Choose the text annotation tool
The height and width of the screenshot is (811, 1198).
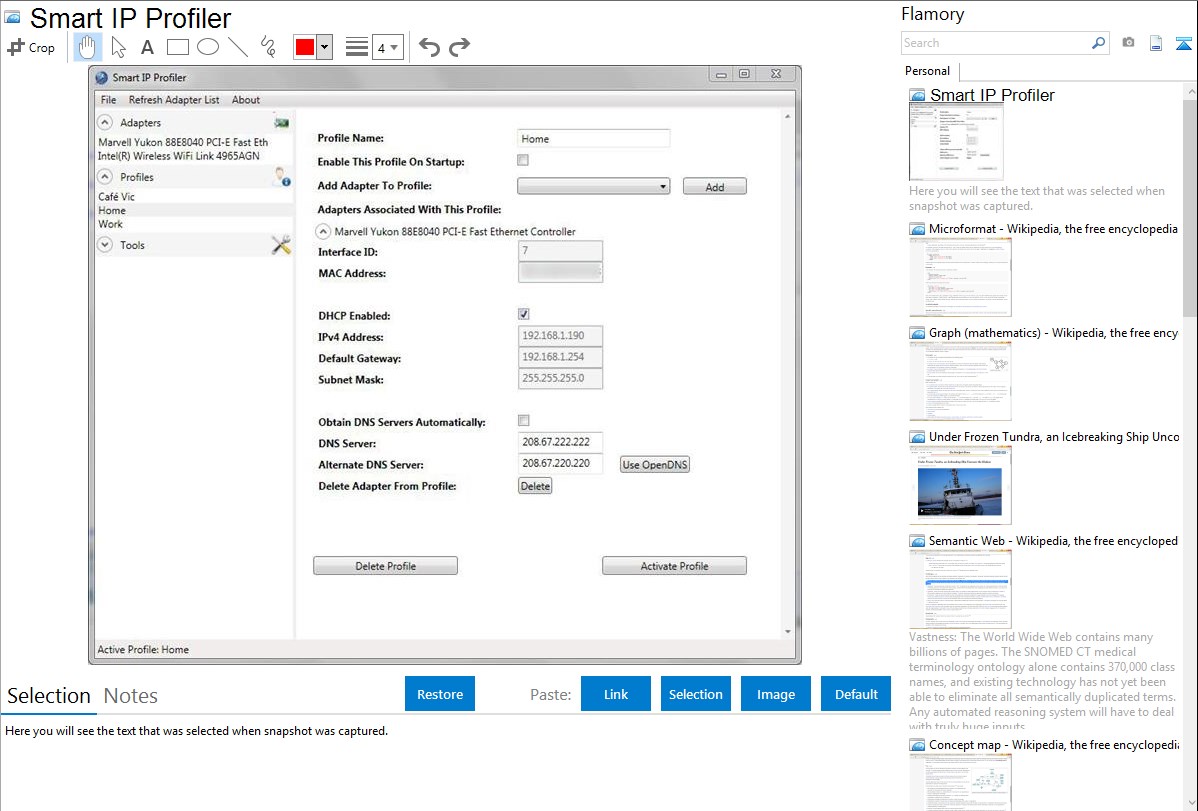(x=147, y=47)
